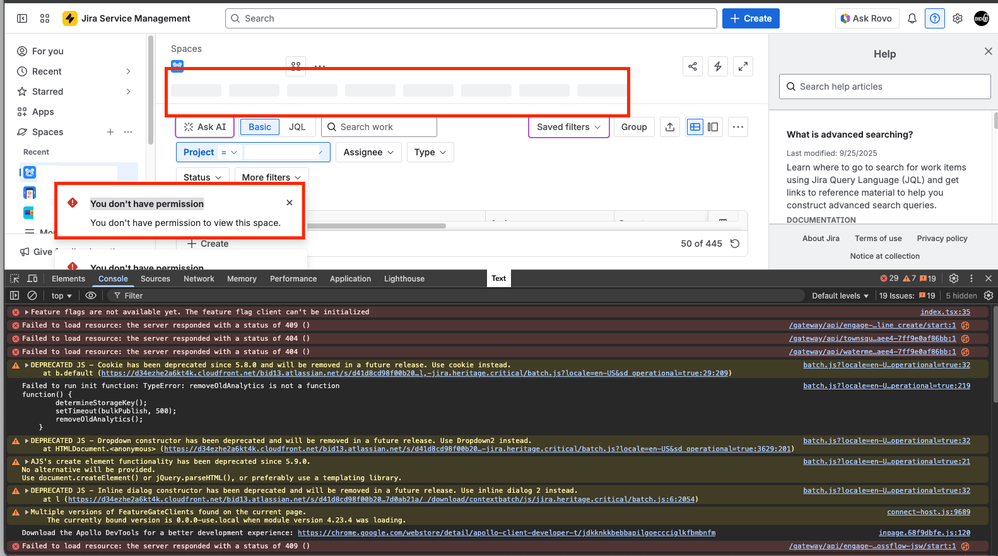Switch to the Lighthouse tab
The width and height of the screenshot is (998, 556).
coord(404,279)
